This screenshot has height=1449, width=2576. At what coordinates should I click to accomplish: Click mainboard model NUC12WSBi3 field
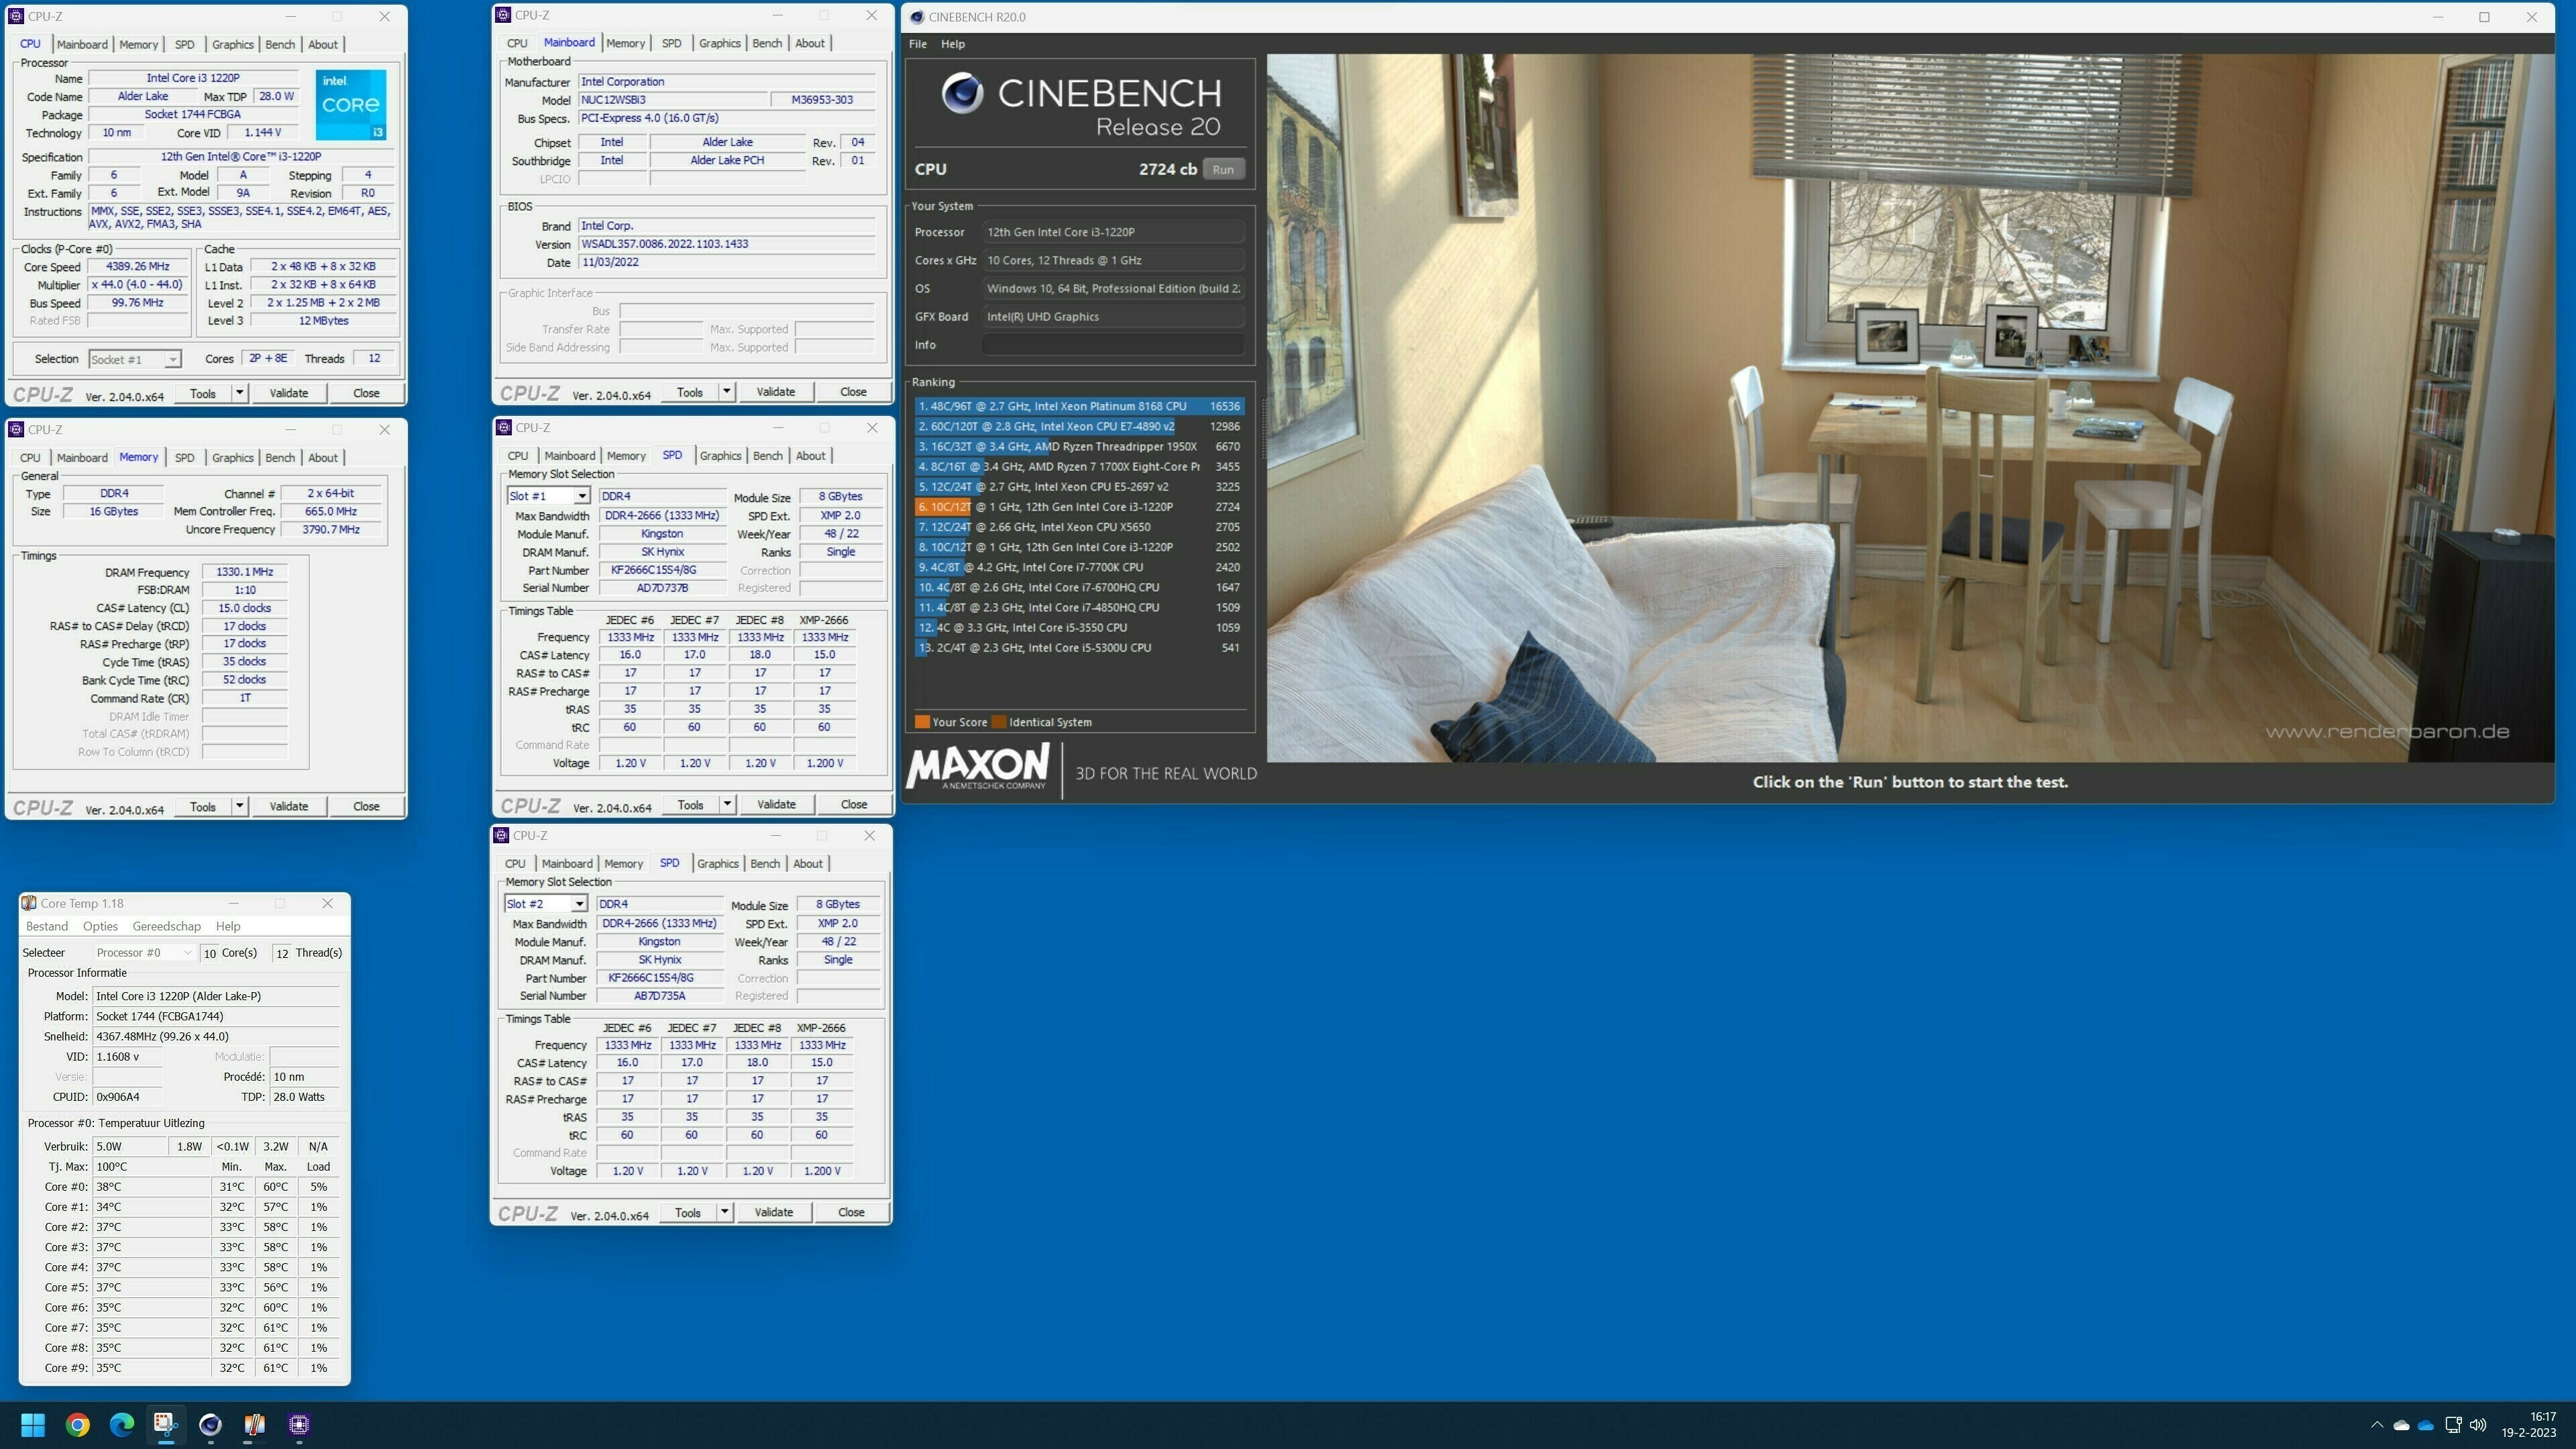coord(672,100)
